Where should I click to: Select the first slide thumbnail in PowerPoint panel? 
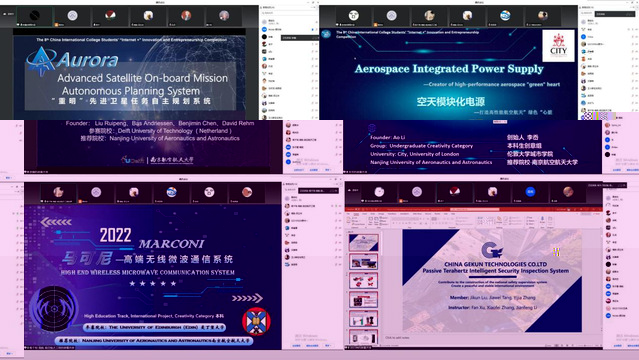tap(364, 243)
